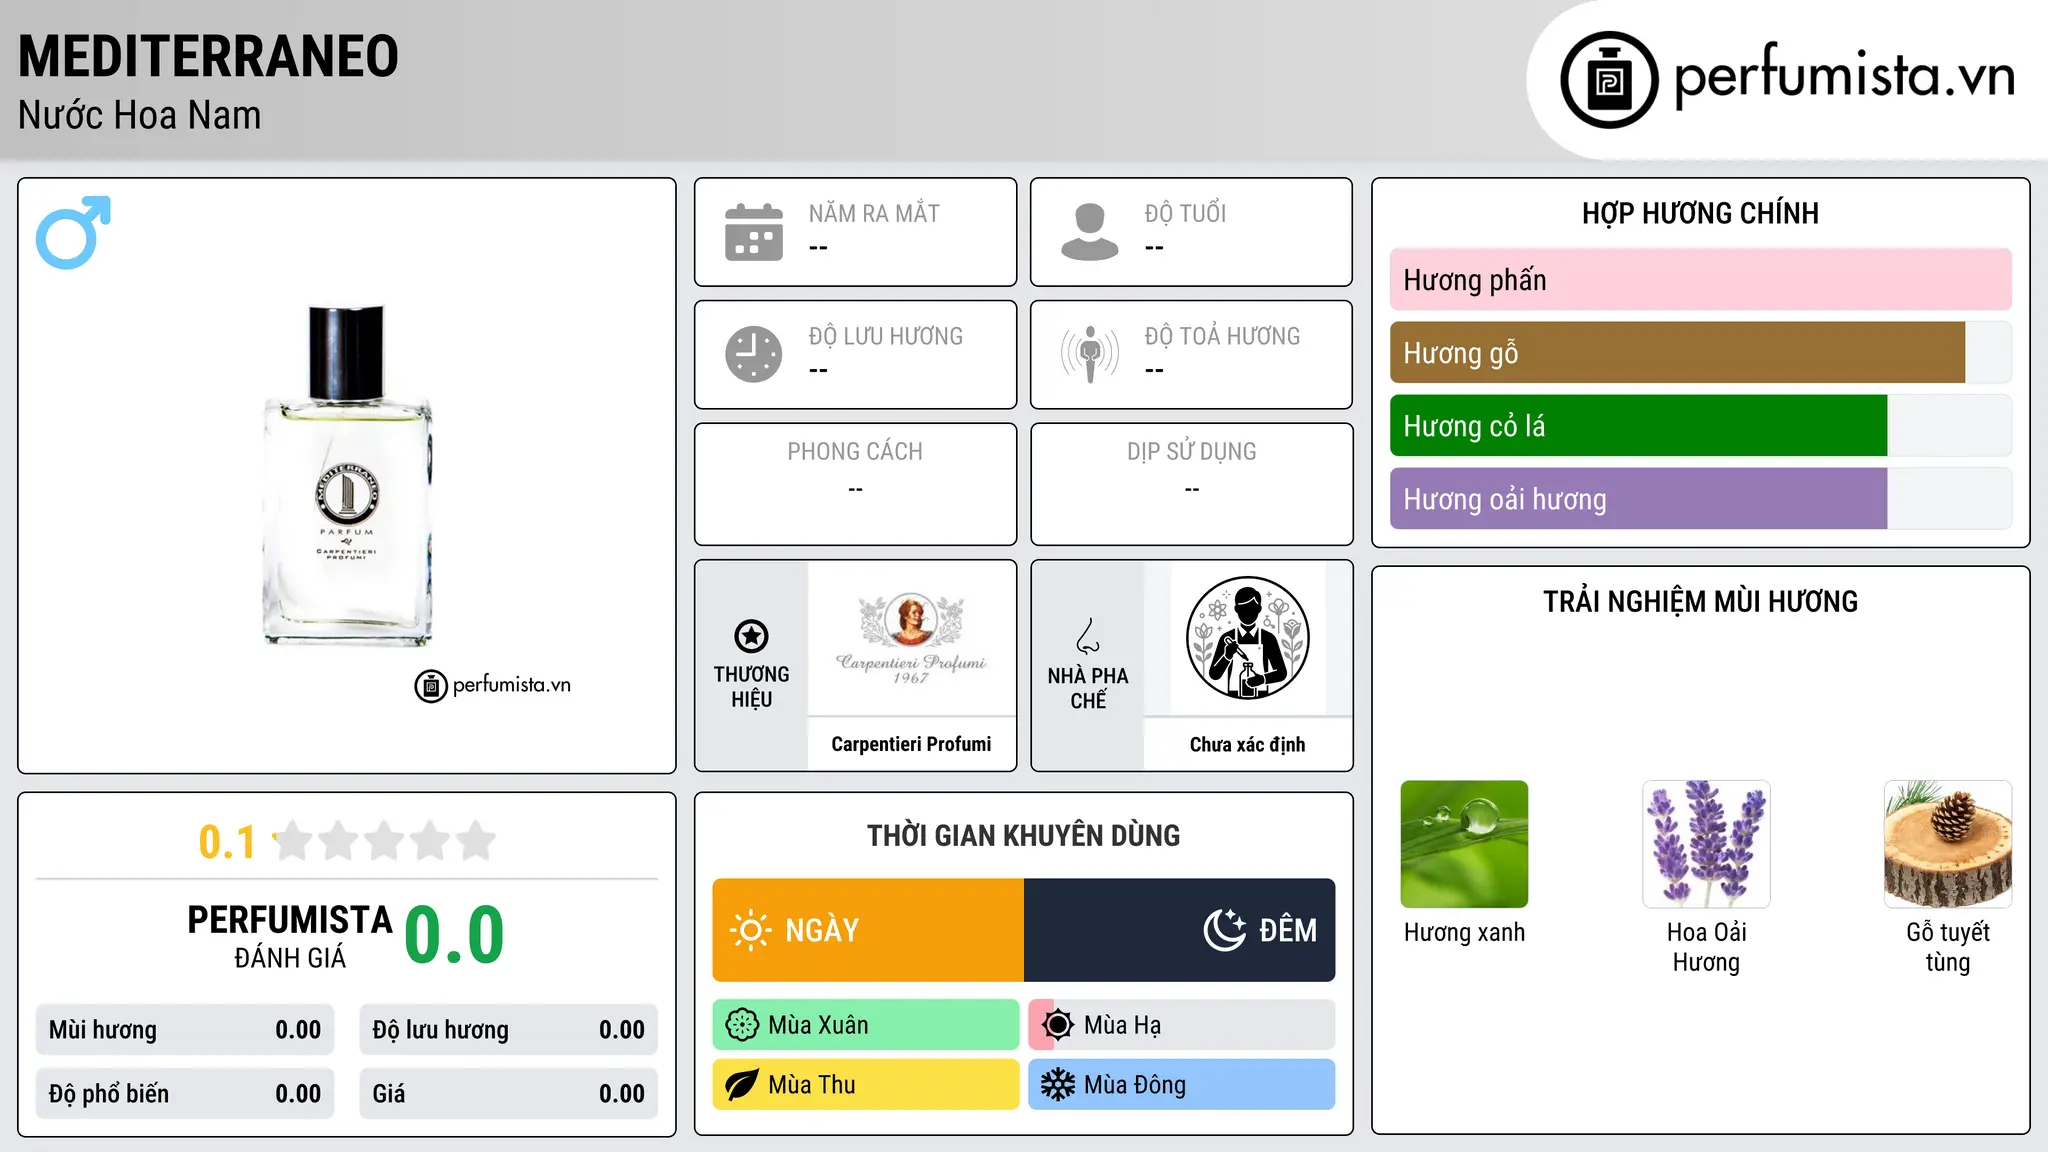Open the Mediterraneo perfume bottle image
Viewport: 2048px width, 1152px height.
pos(347,475)
